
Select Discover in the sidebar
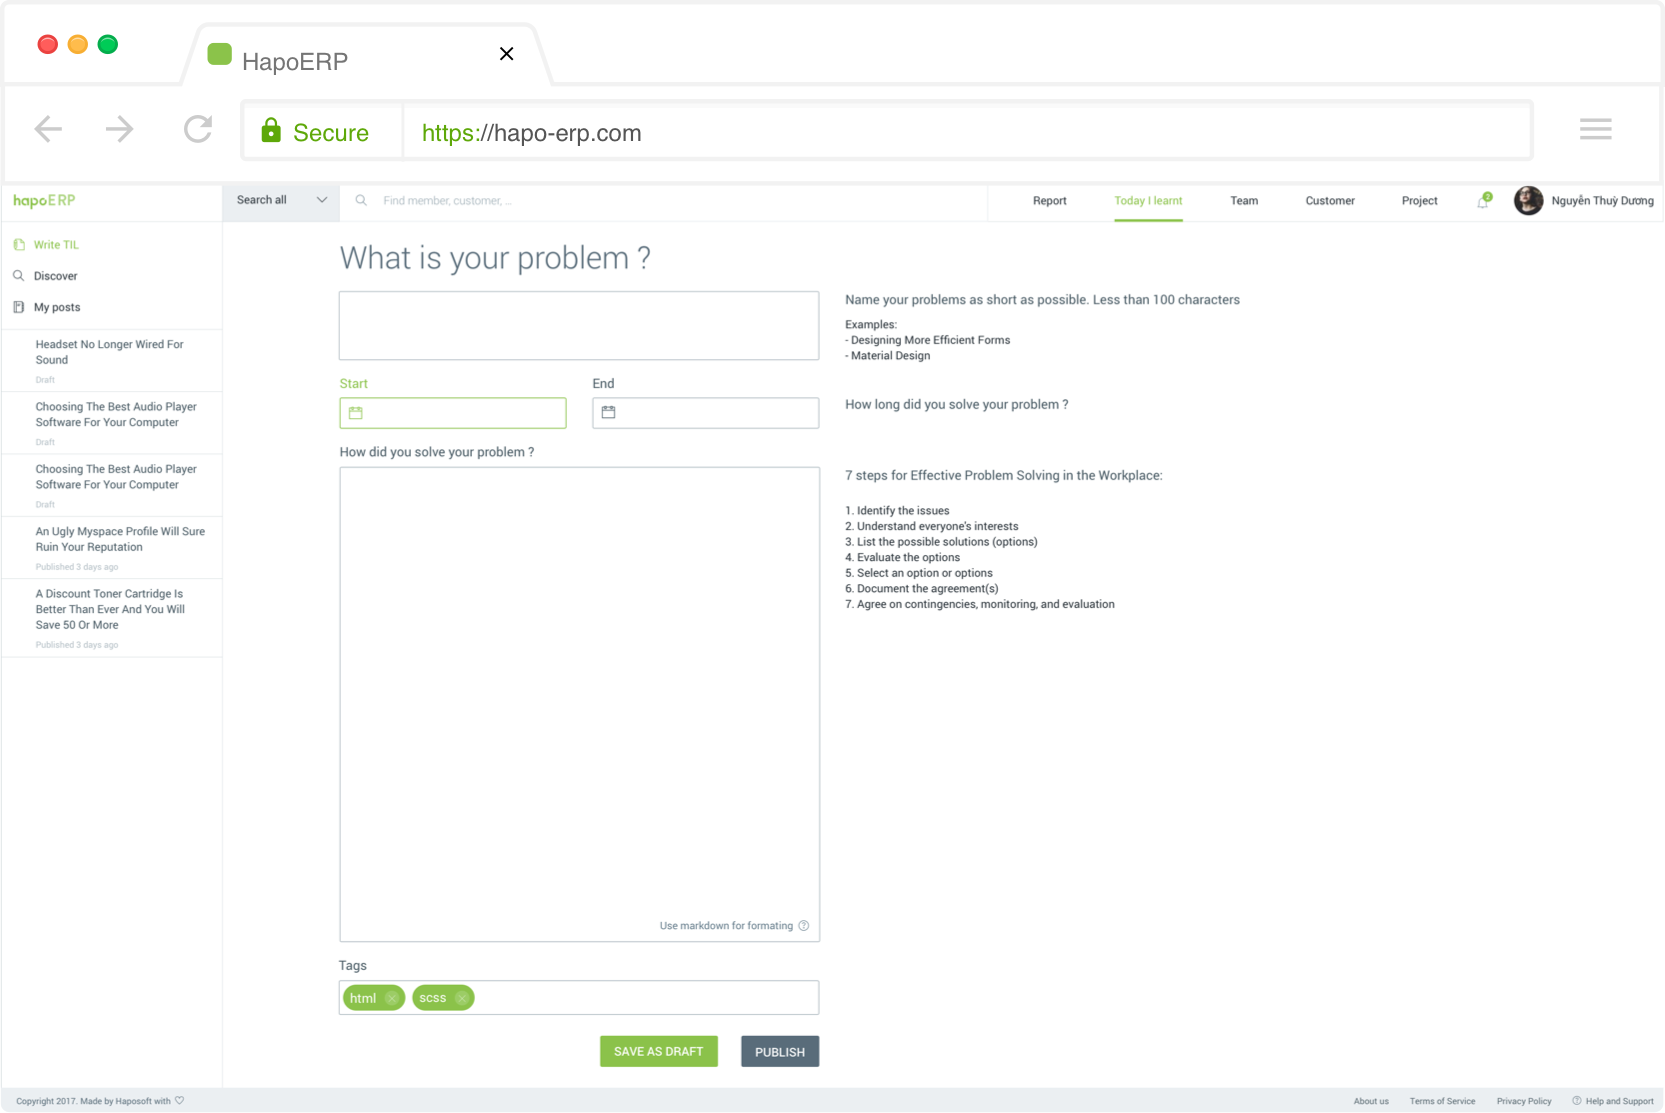coord(55,276)
